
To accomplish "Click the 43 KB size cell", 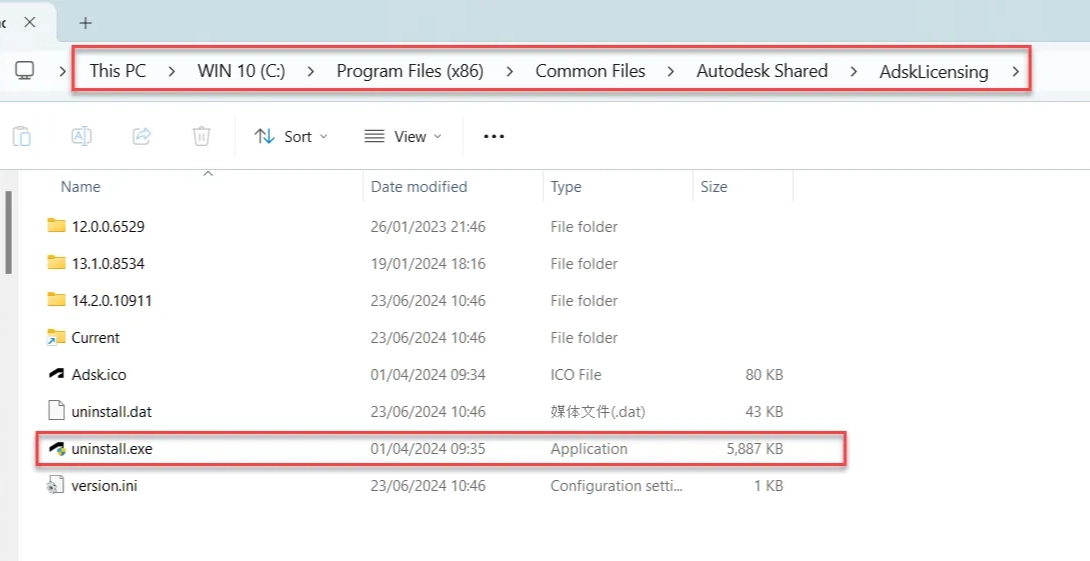I will (x=765, y=412).
